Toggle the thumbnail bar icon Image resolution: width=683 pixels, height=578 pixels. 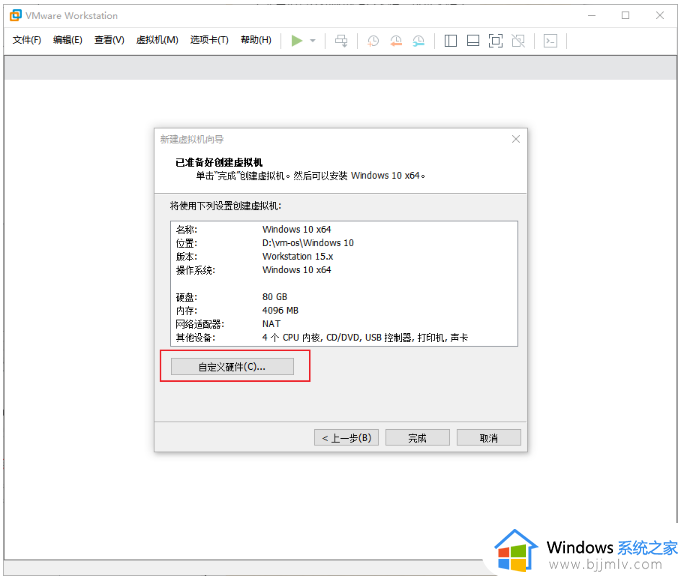pyautogui.click(x=473, y=41)
